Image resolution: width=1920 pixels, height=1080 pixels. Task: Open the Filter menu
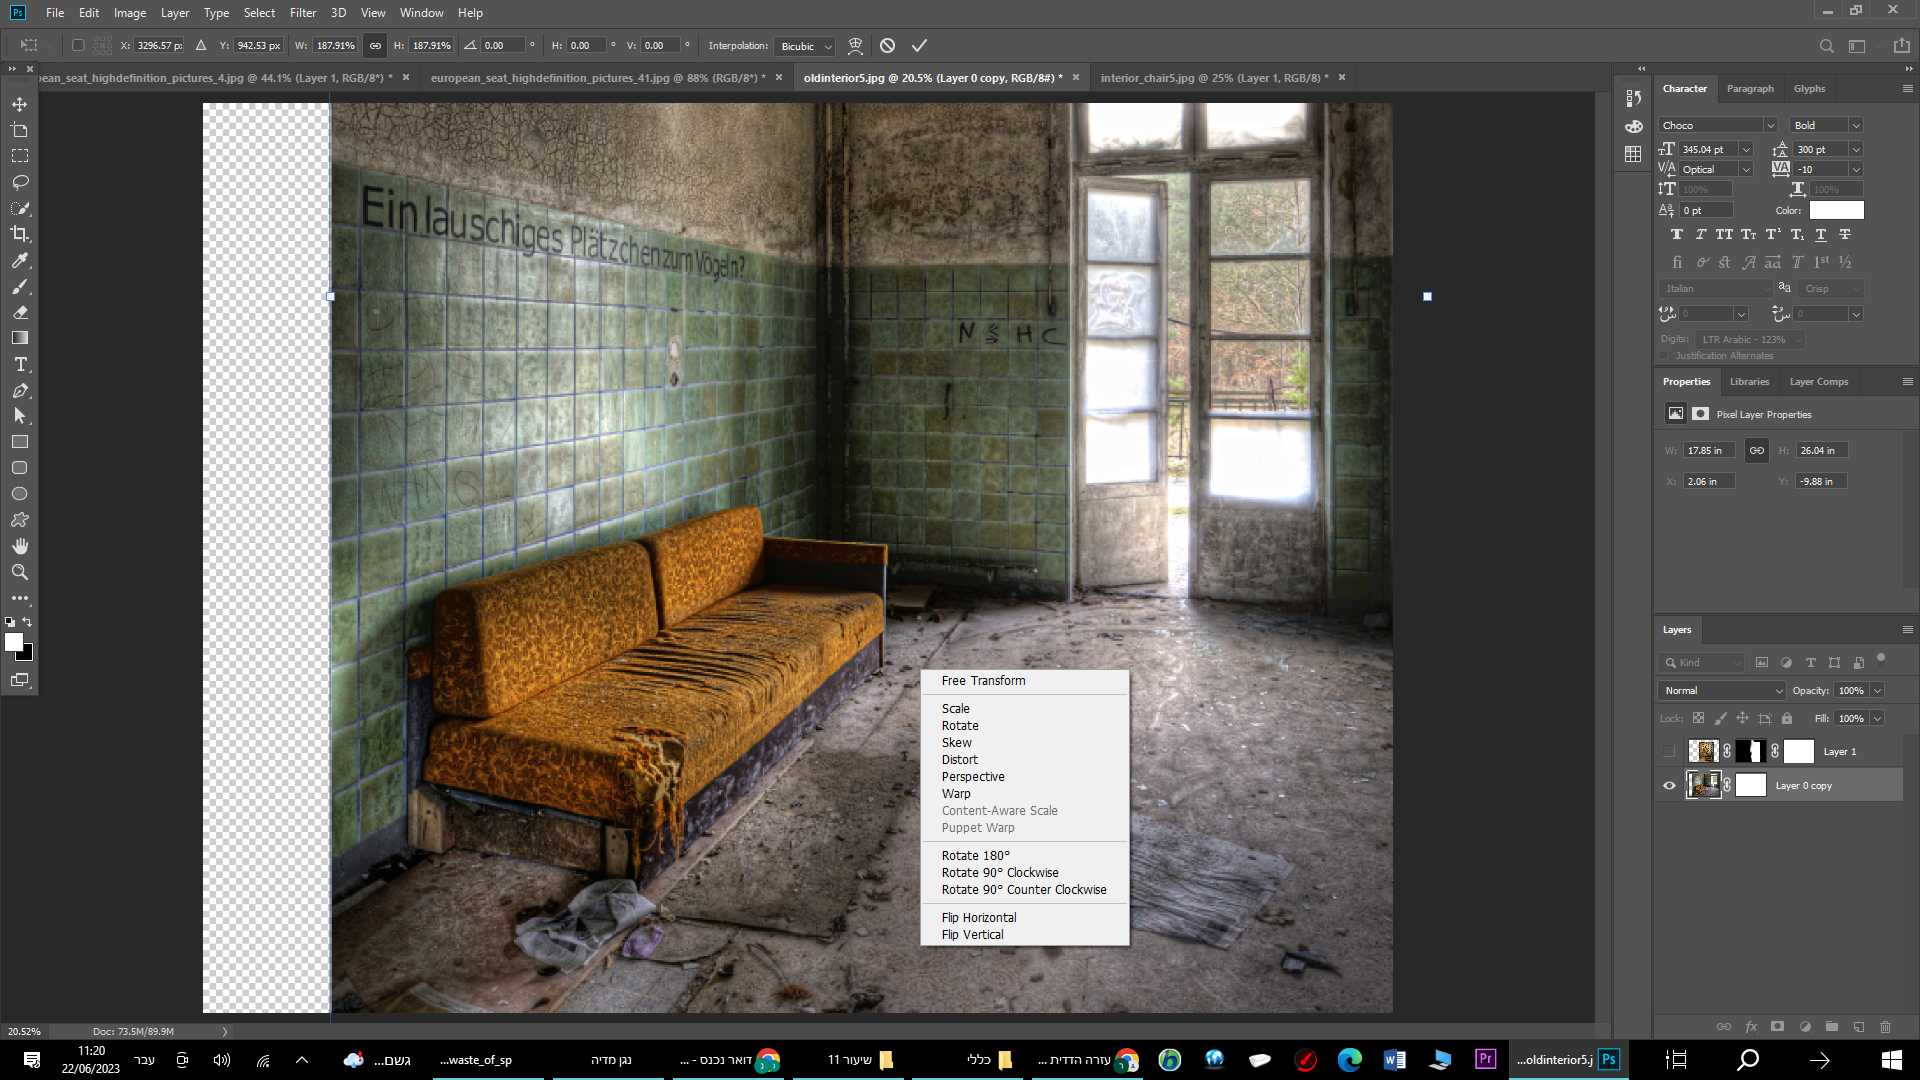coord(303,13)
